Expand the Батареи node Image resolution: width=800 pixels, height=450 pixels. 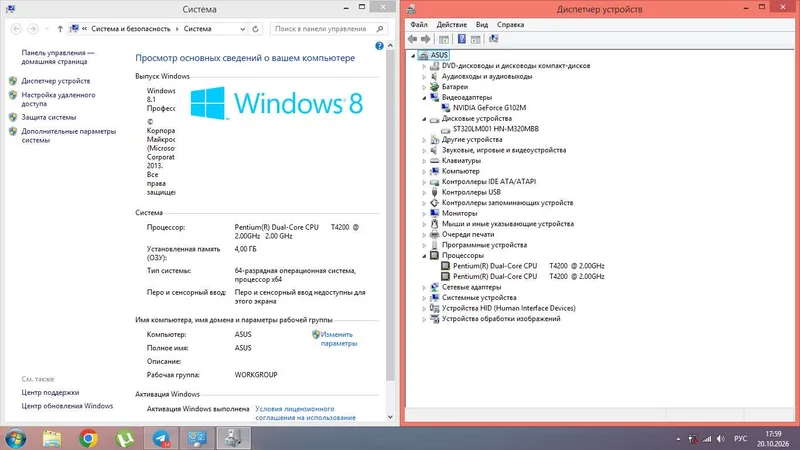(424, 87)
